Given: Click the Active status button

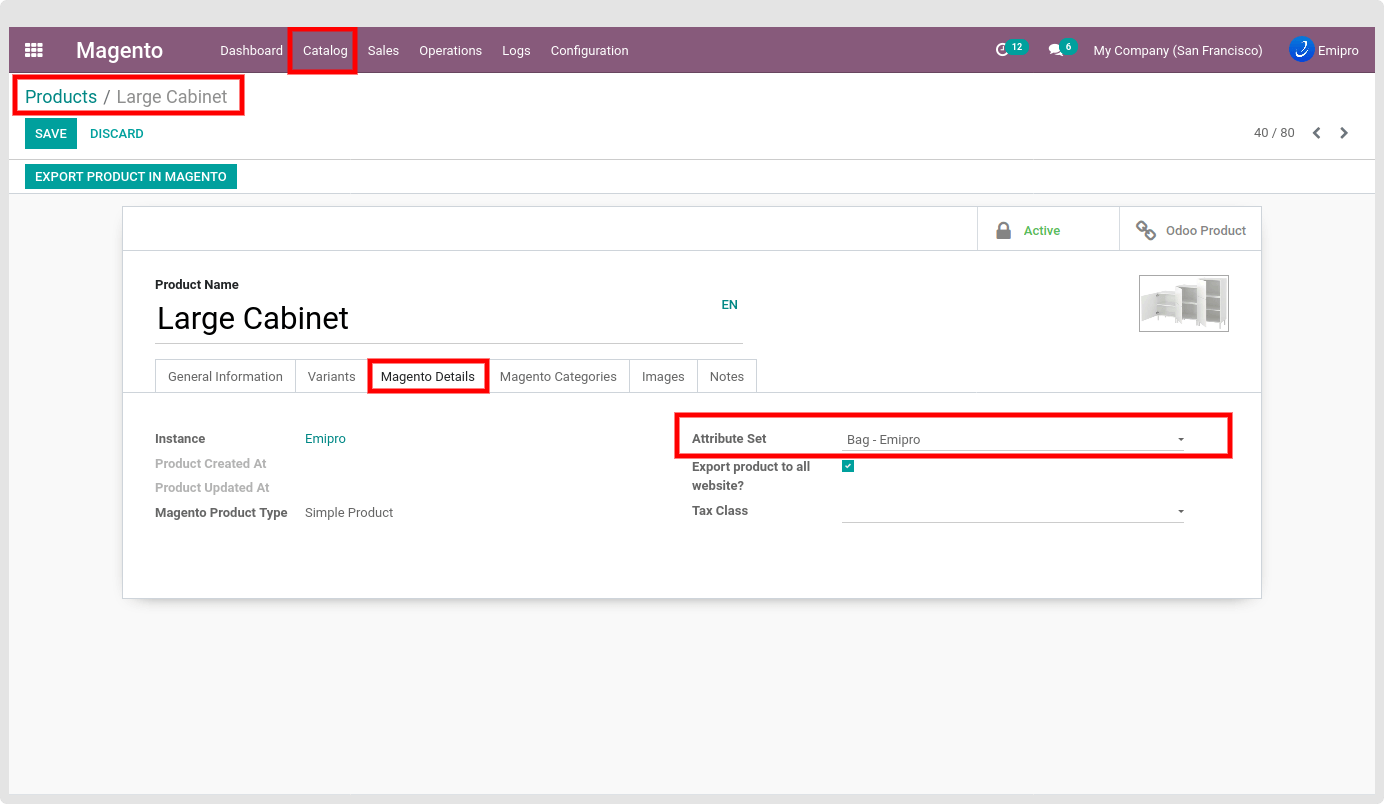Looking at the screenshot, I should (1048, 230).
